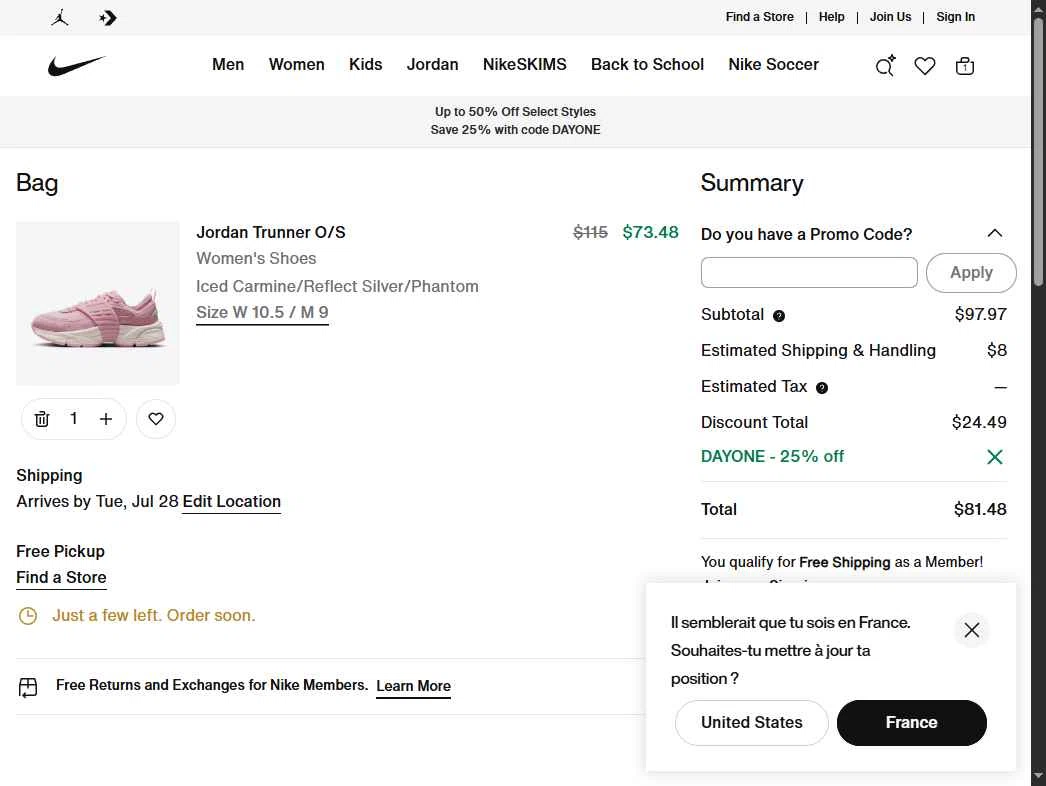Open the Jordan brand logo link
Screen dimensions: 1046x786
[60, 17]
